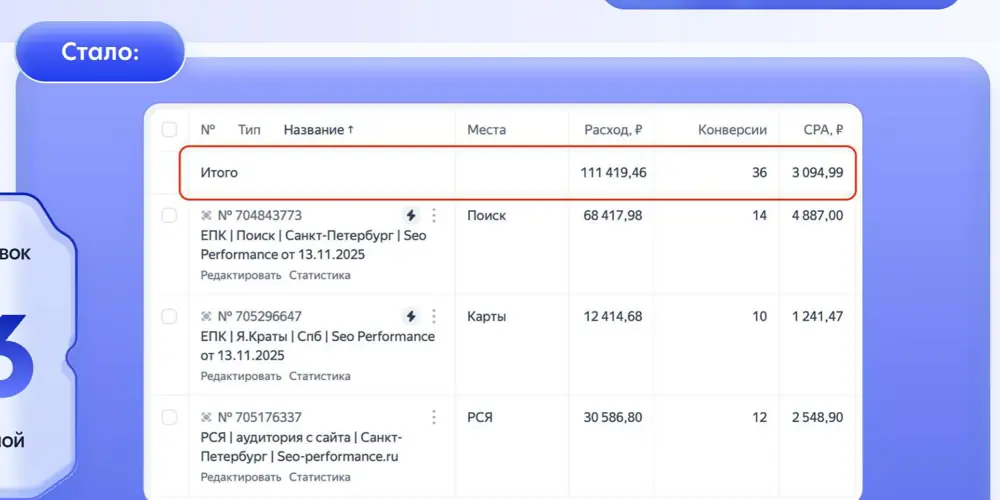The width and height of the screenshot is (1000, 500).
Task: Click spend value 68 417,98
Action: tap(613, 216)
